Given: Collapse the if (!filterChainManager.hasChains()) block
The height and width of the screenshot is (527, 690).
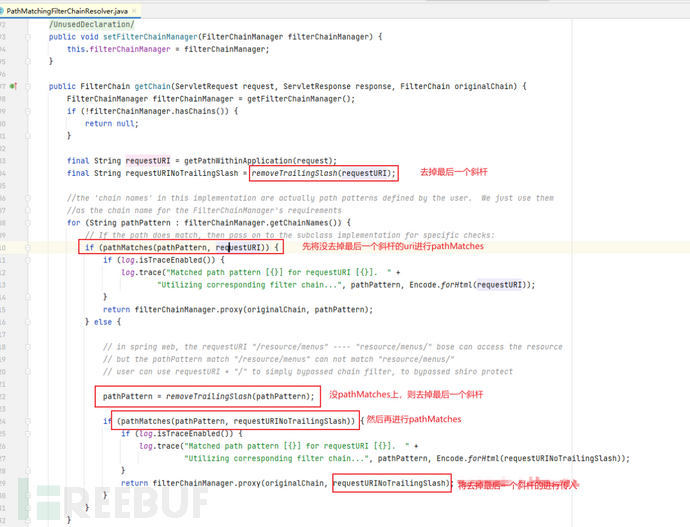Looking at the screenshot, I should 27,111.
